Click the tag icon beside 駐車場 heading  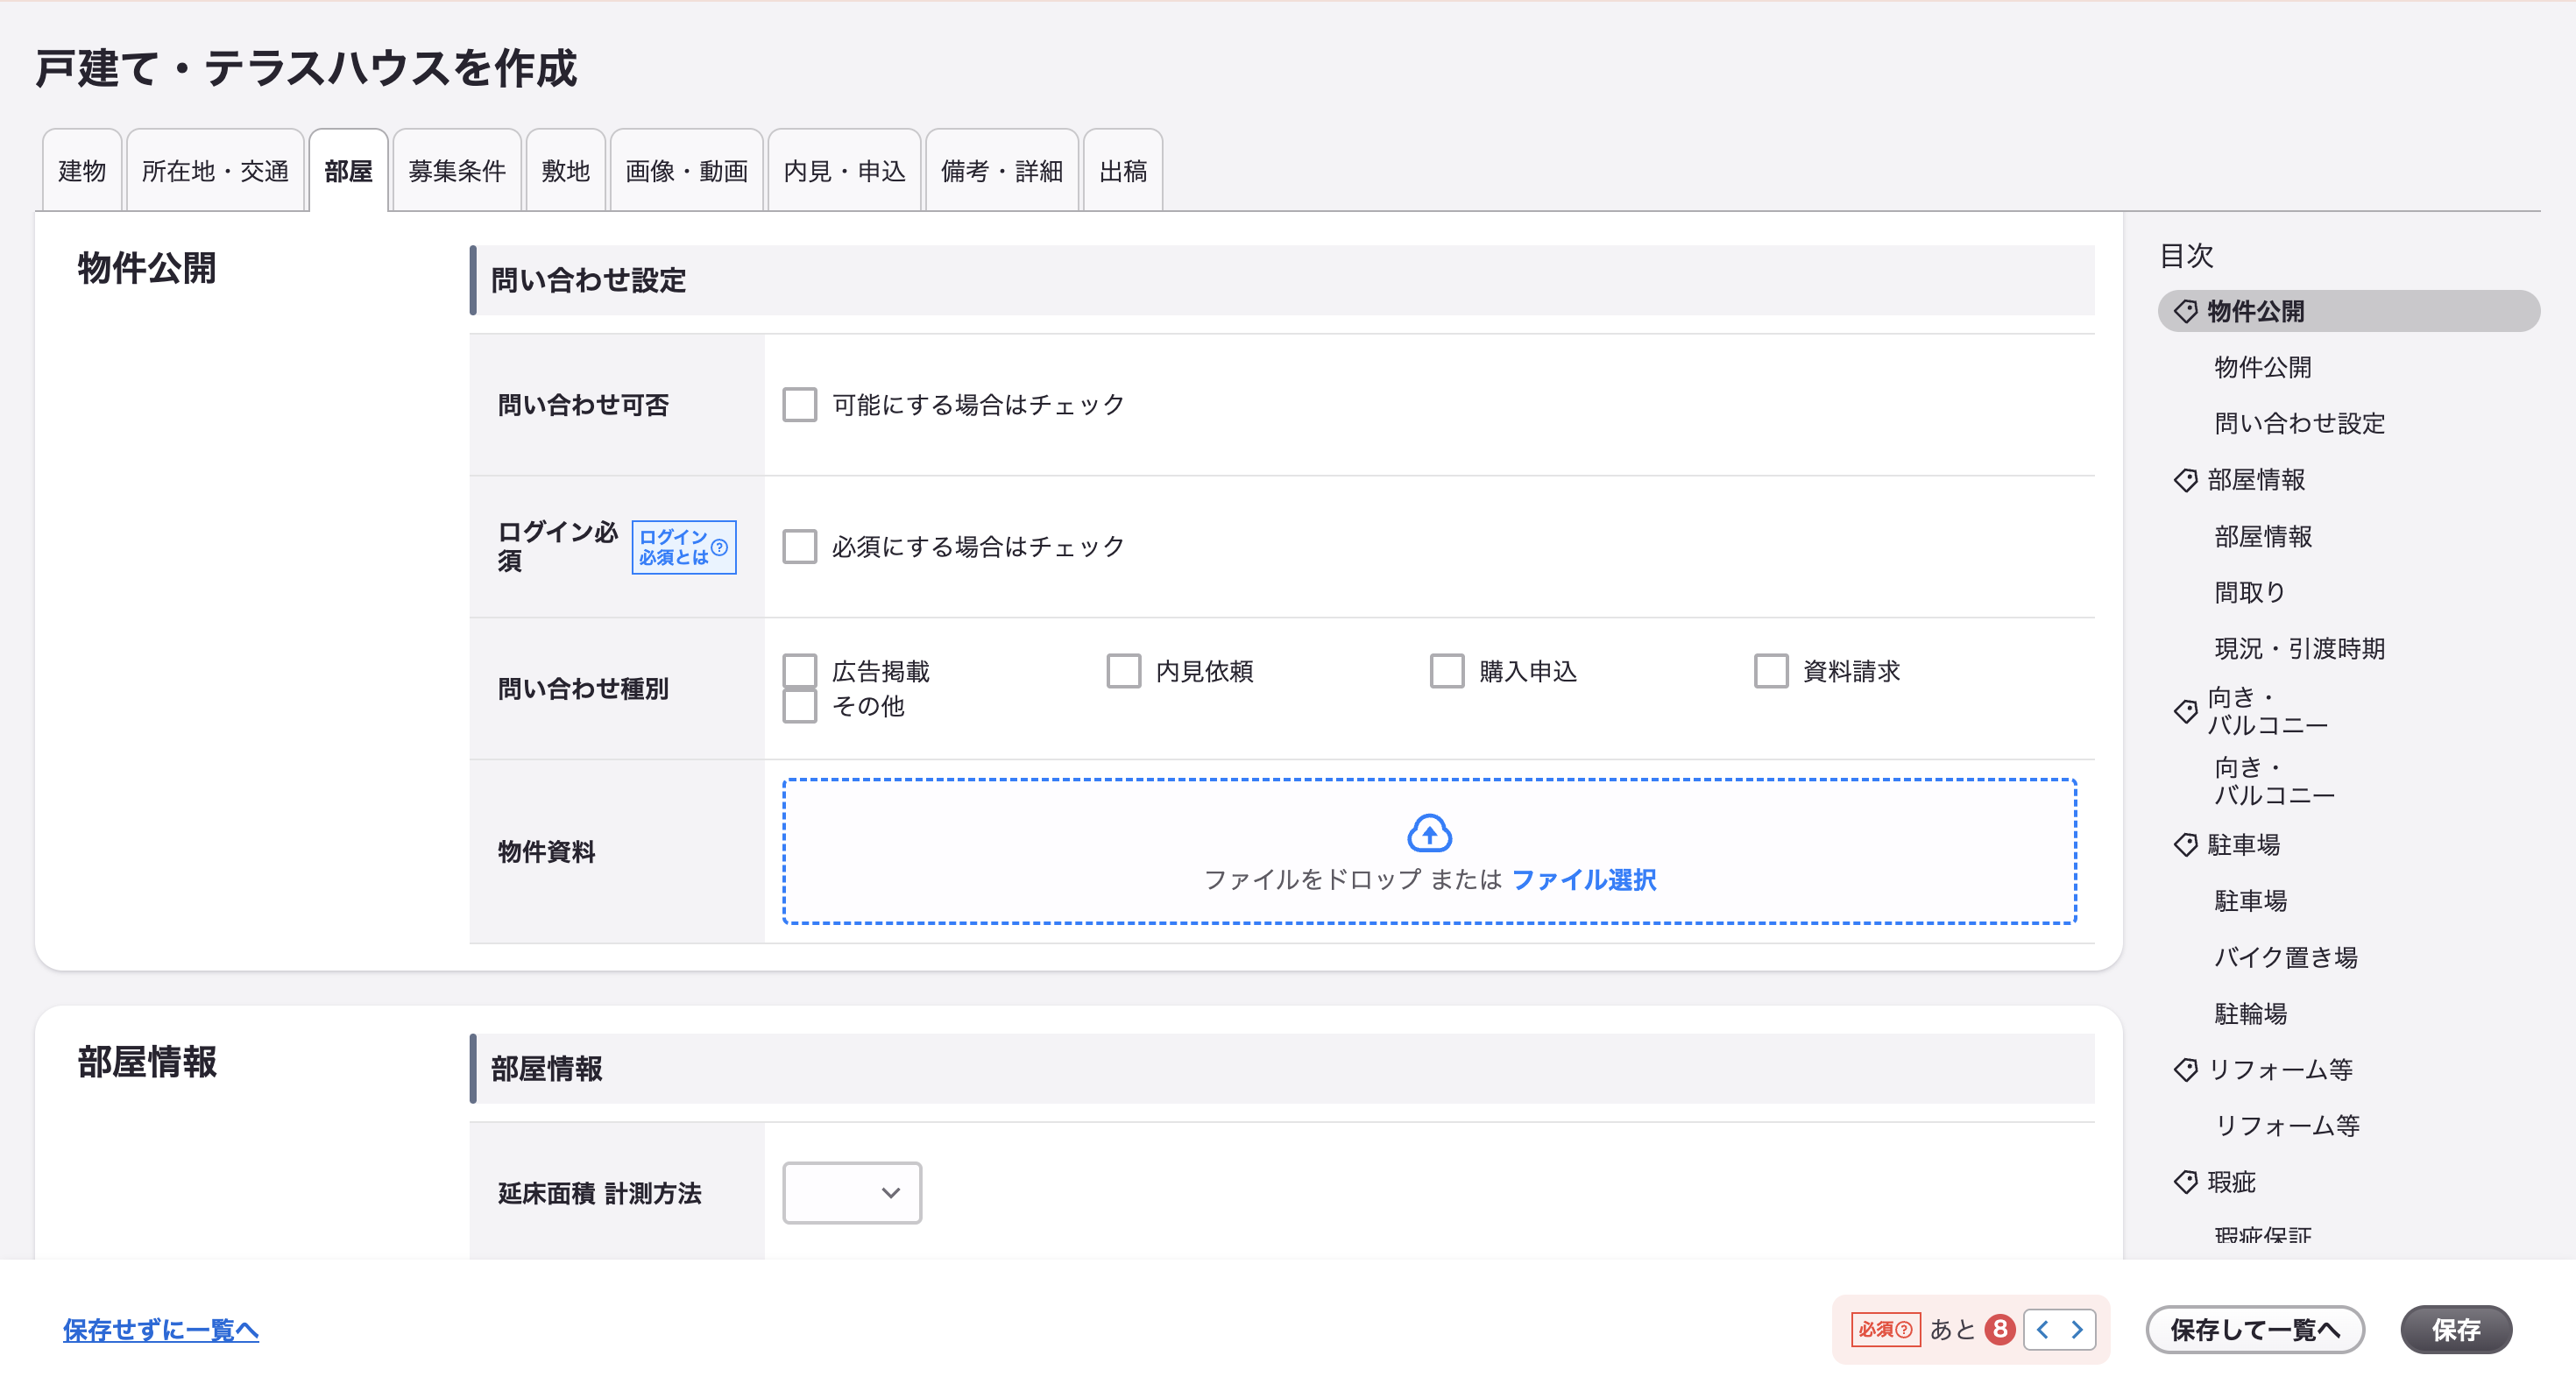coord(2185,845)
